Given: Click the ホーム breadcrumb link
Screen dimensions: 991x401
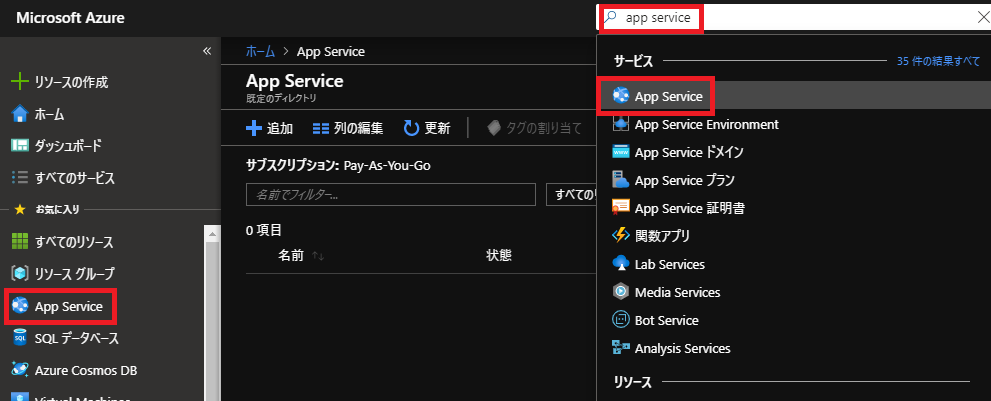Looking at the screenshot, I should (x=260, y=52).
